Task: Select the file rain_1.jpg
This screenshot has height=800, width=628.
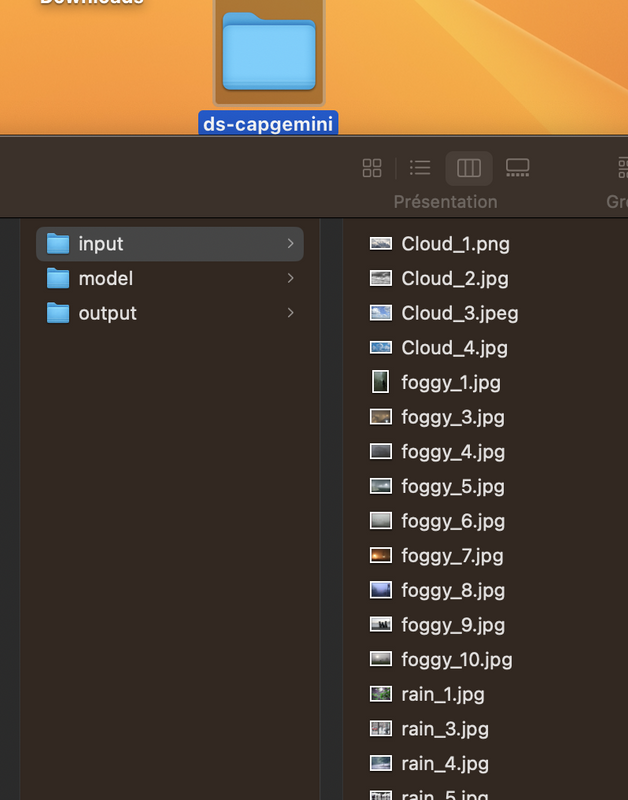Action: coord(444,694)
